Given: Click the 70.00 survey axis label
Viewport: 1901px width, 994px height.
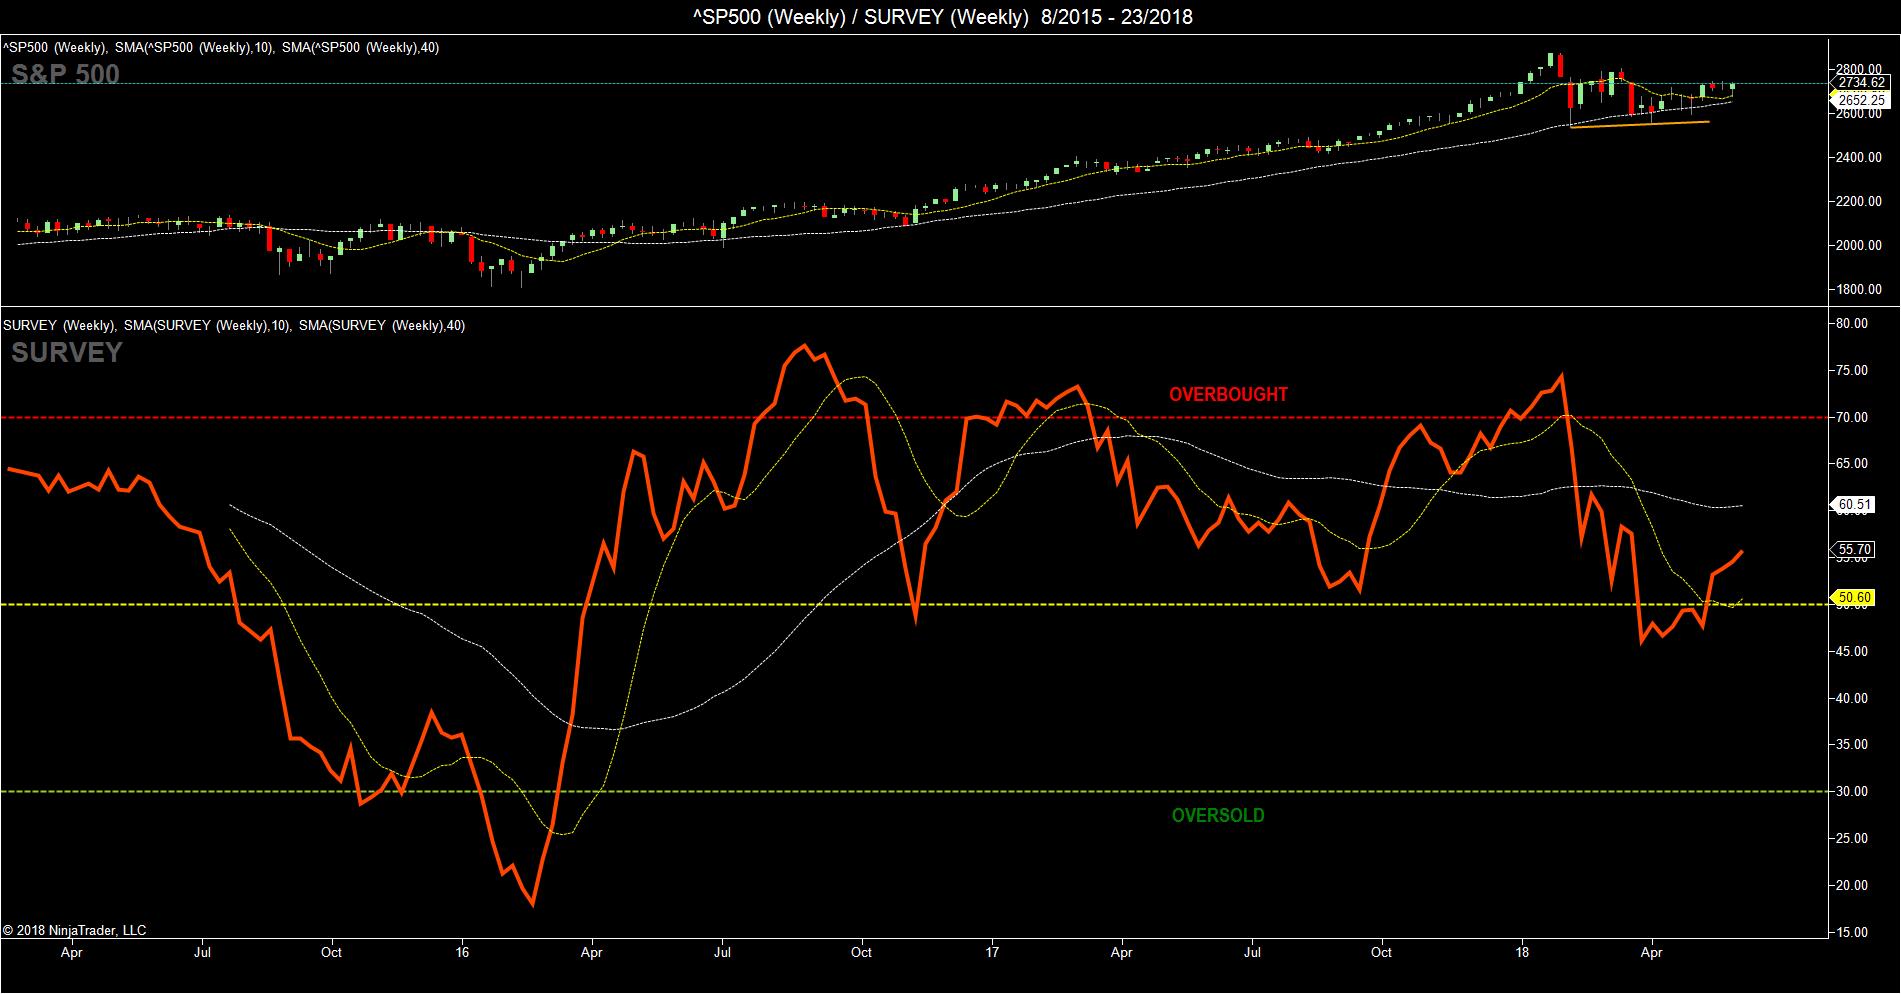Looking at the screenshot, I should (1852, 417).
